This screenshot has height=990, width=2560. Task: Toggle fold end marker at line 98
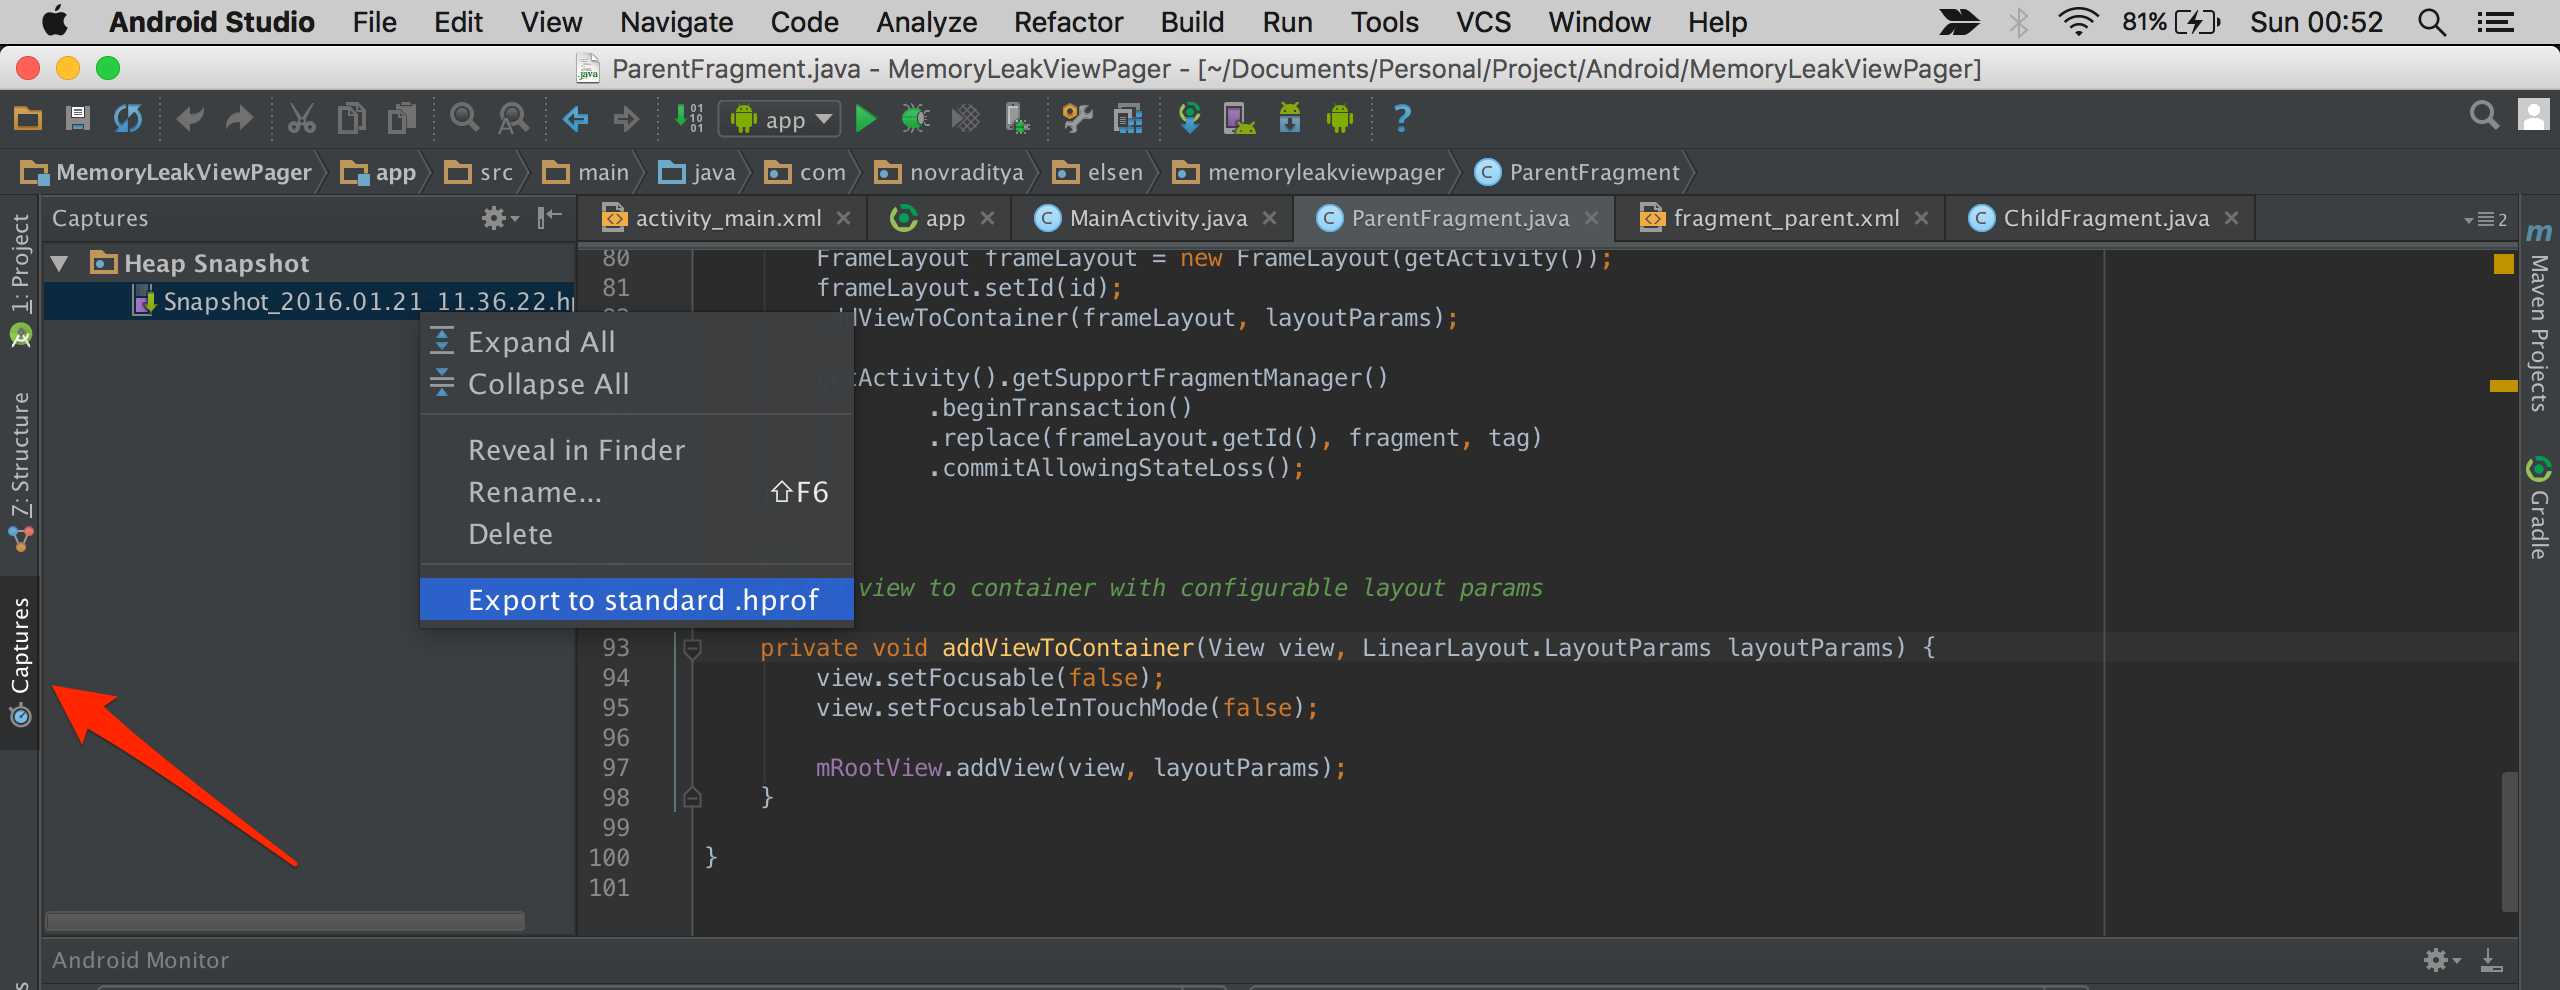pos(691,798)
